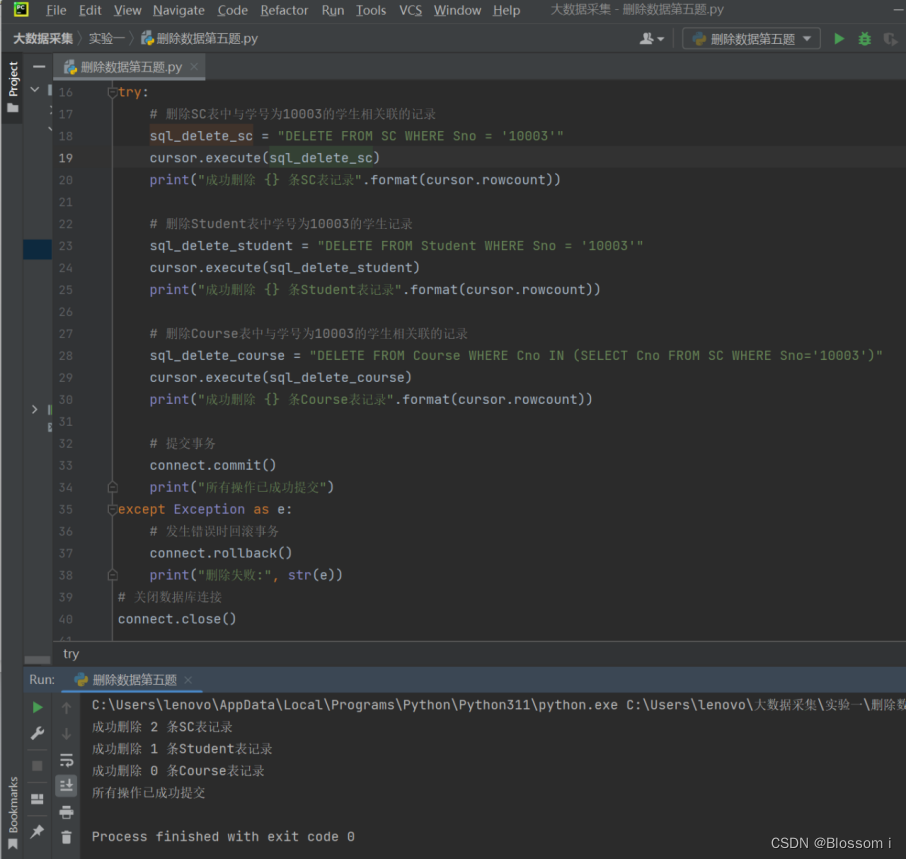Open the VCS menu
Viewport: 907px width, 859px height.
(x=411, y=10)
